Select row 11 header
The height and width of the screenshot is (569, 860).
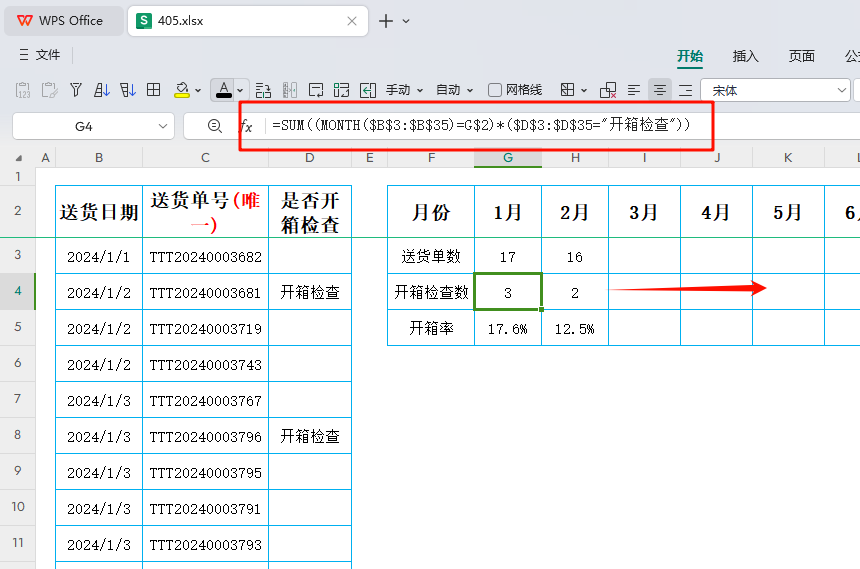(18, 543)
